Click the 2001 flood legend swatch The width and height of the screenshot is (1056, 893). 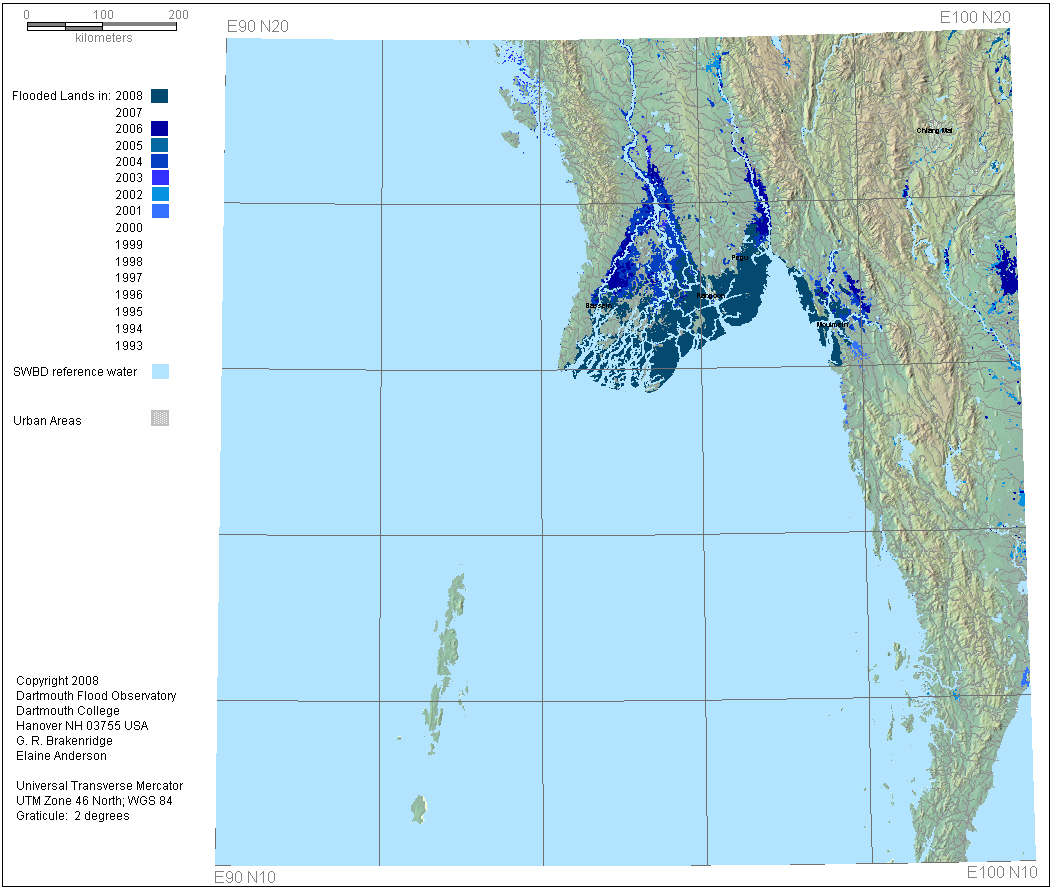coord(160,211)
